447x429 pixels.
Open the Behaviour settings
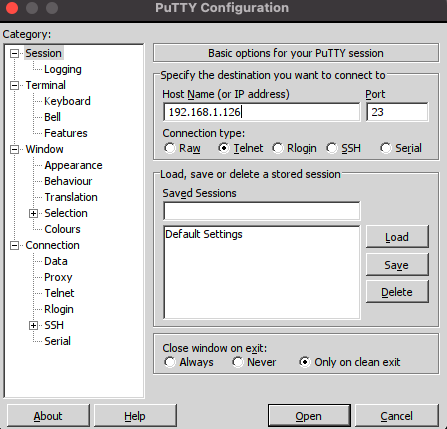pos(68,181)
